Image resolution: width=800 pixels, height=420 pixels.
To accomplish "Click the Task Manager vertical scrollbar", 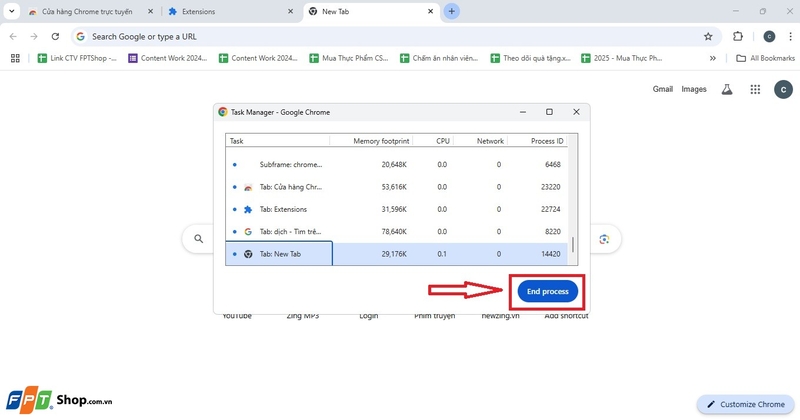I will coord(572,244).
